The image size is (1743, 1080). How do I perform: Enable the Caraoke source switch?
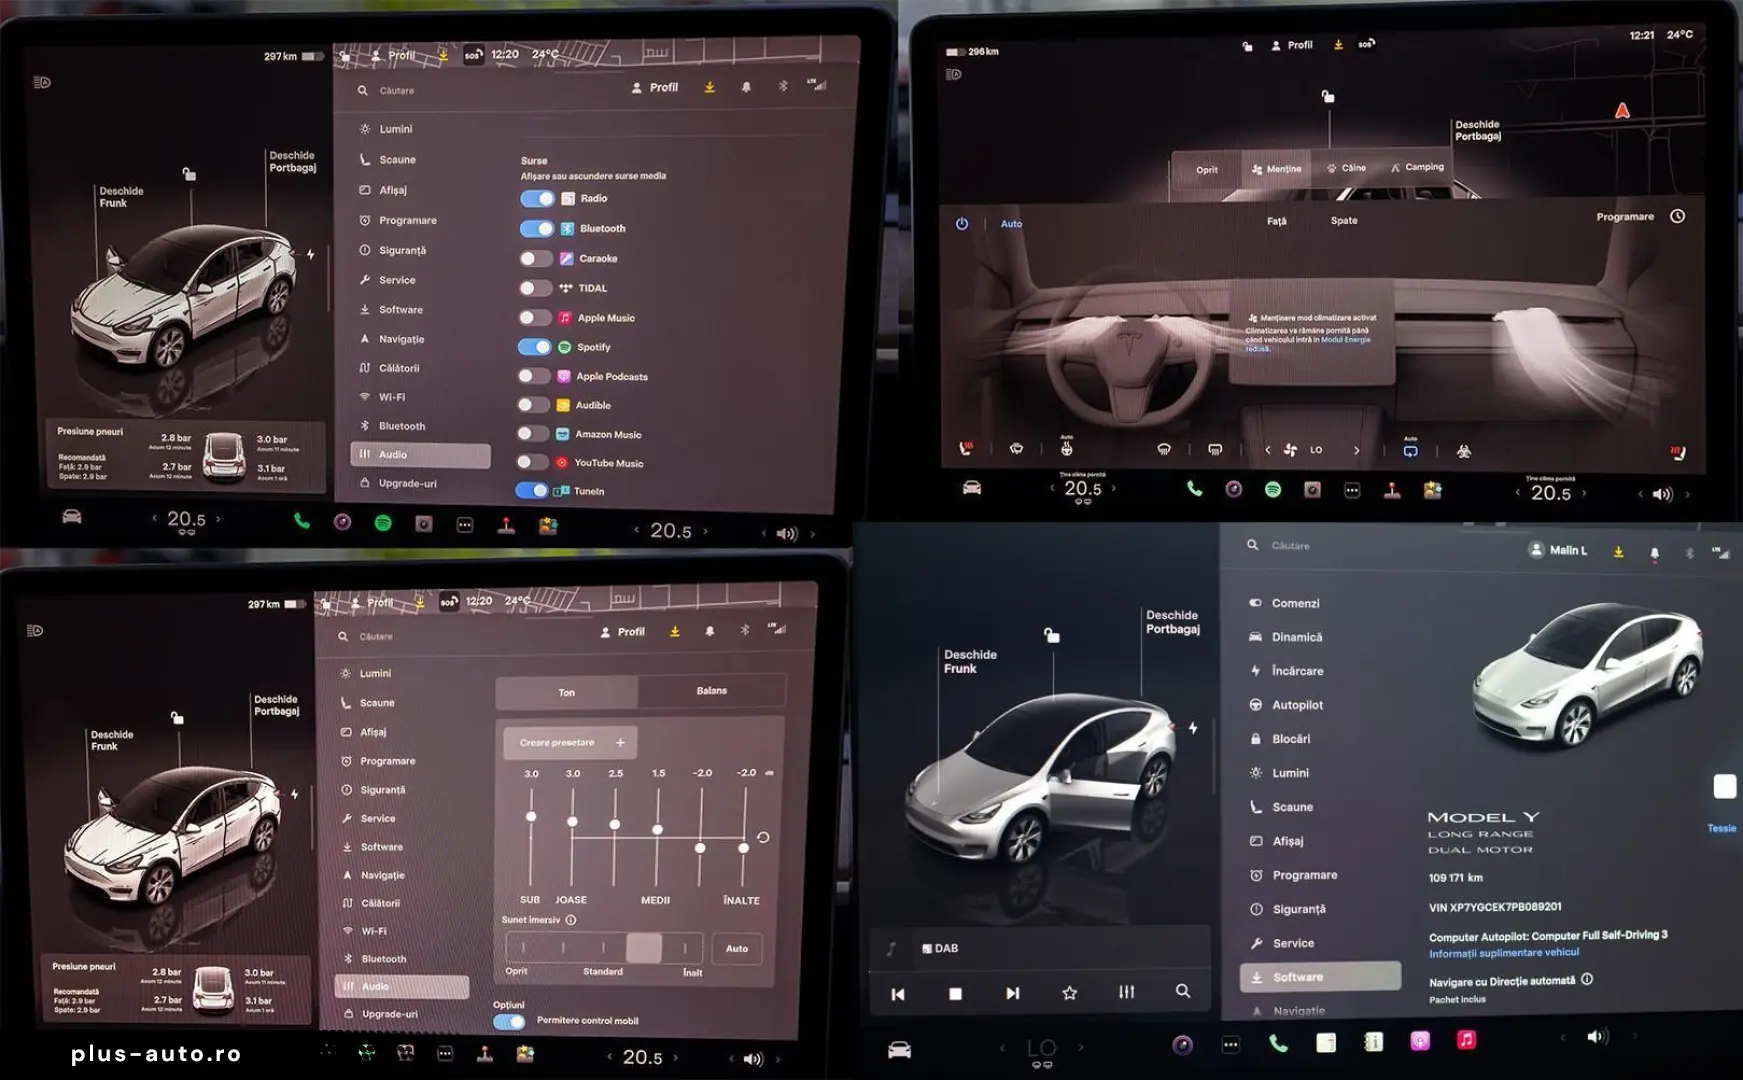tap(536, 259)
